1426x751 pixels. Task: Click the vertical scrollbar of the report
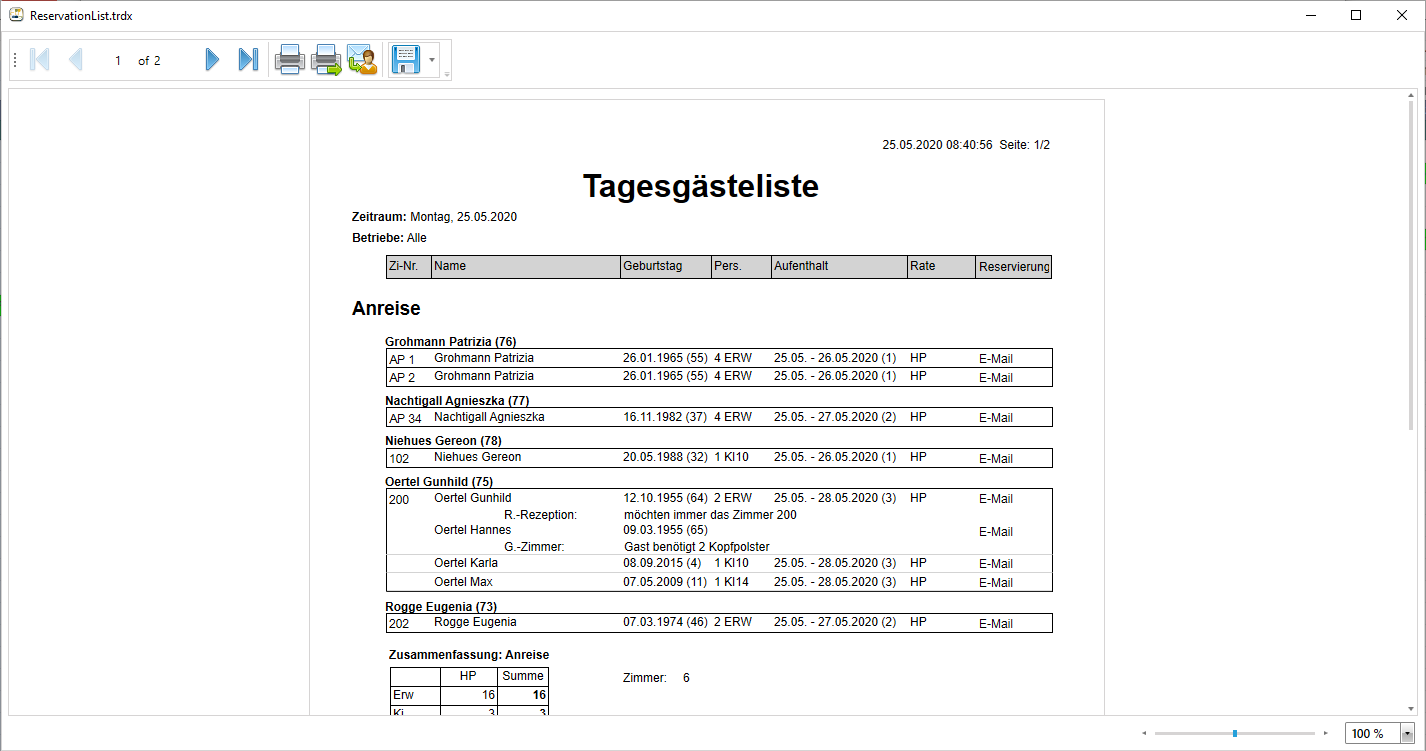click(x=1411, y=265)
